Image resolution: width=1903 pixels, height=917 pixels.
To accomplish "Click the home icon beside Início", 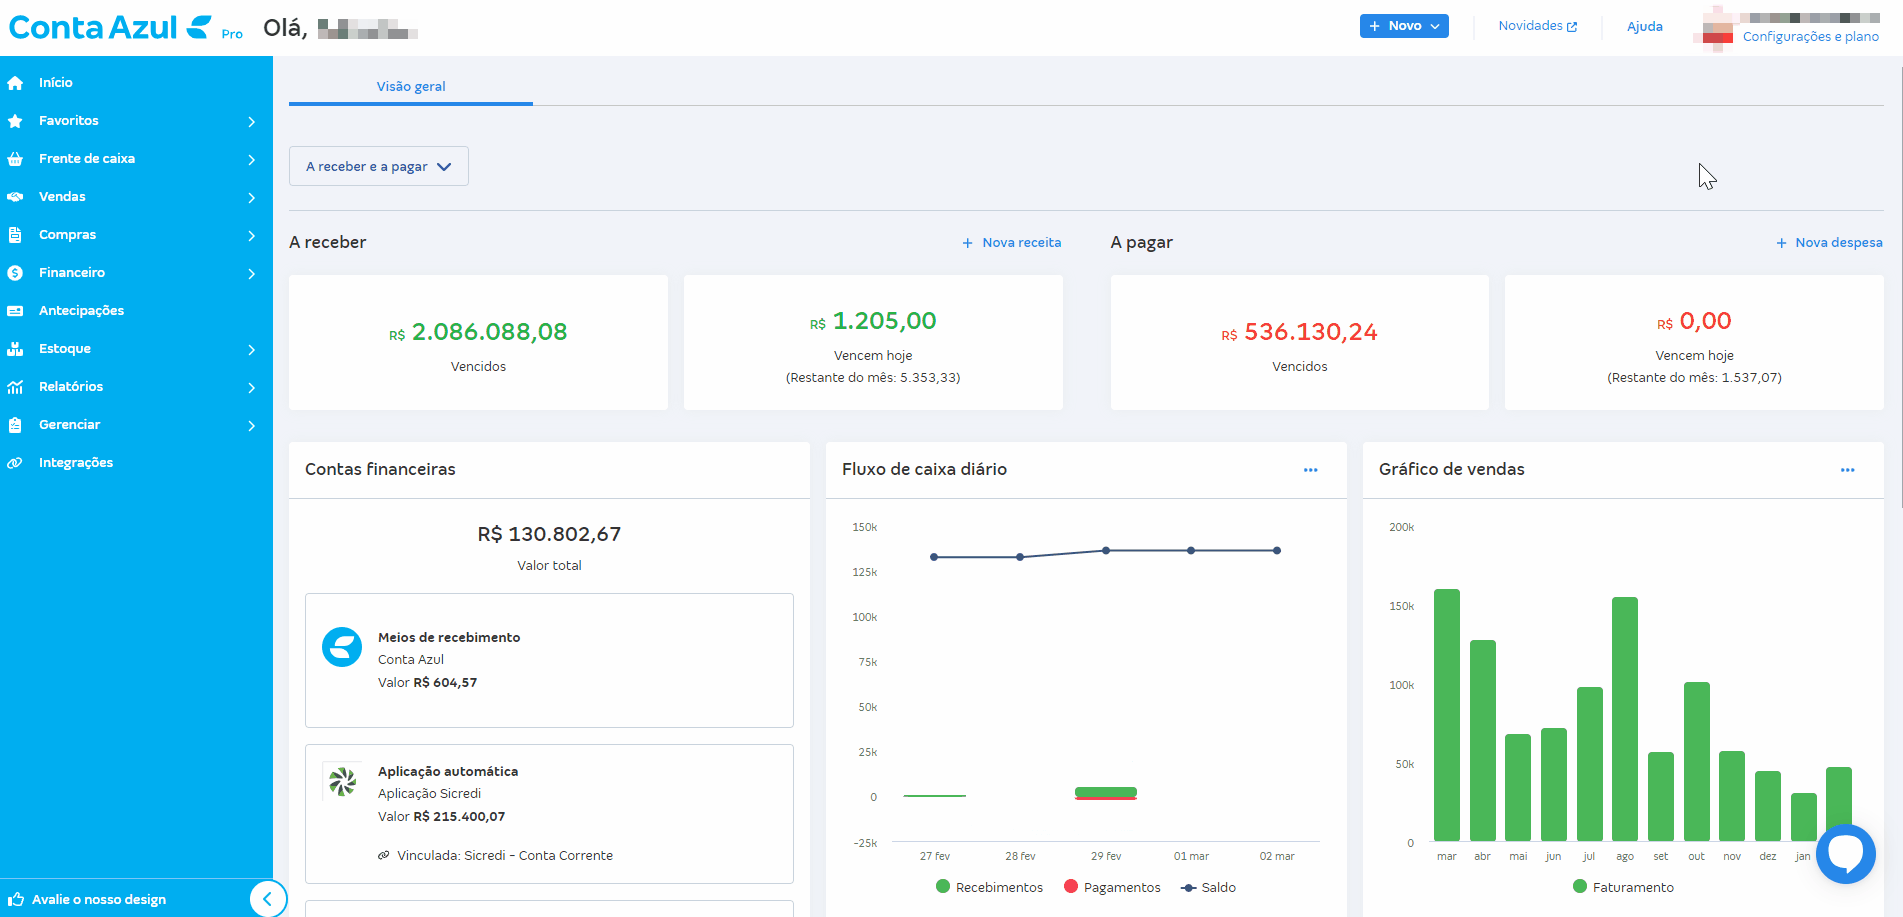I will (x=15, y=83).
